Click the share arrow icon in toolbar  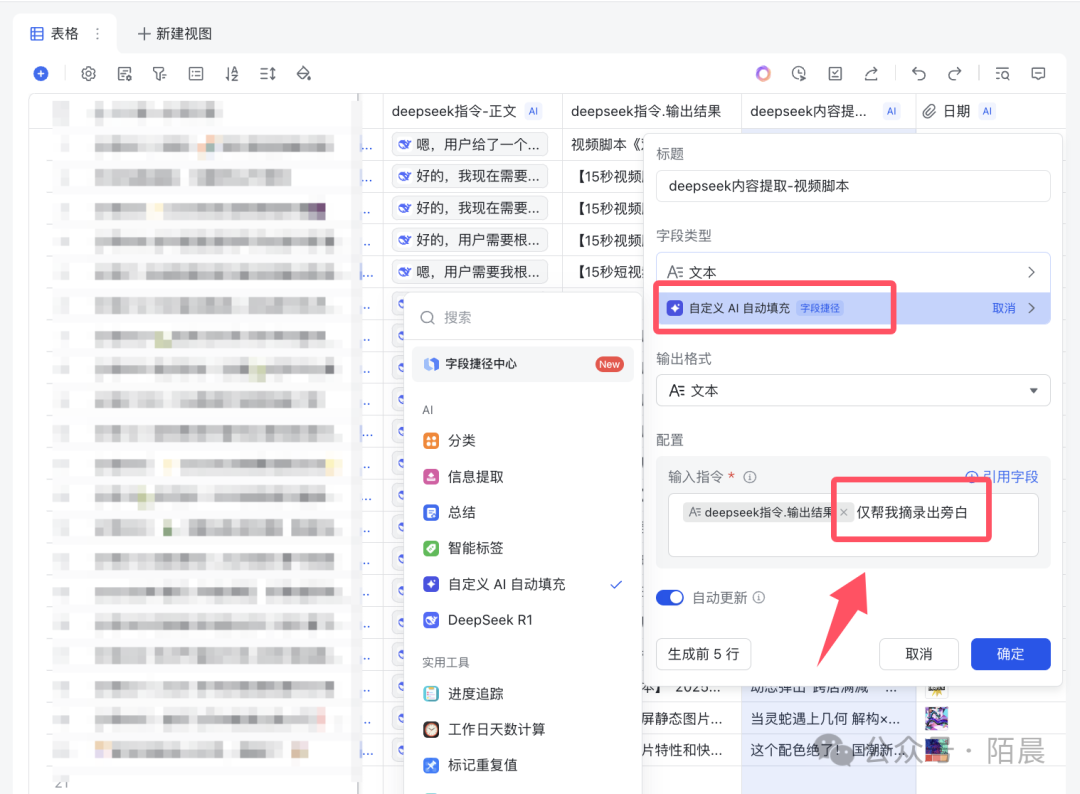click(x=871, y=74)
